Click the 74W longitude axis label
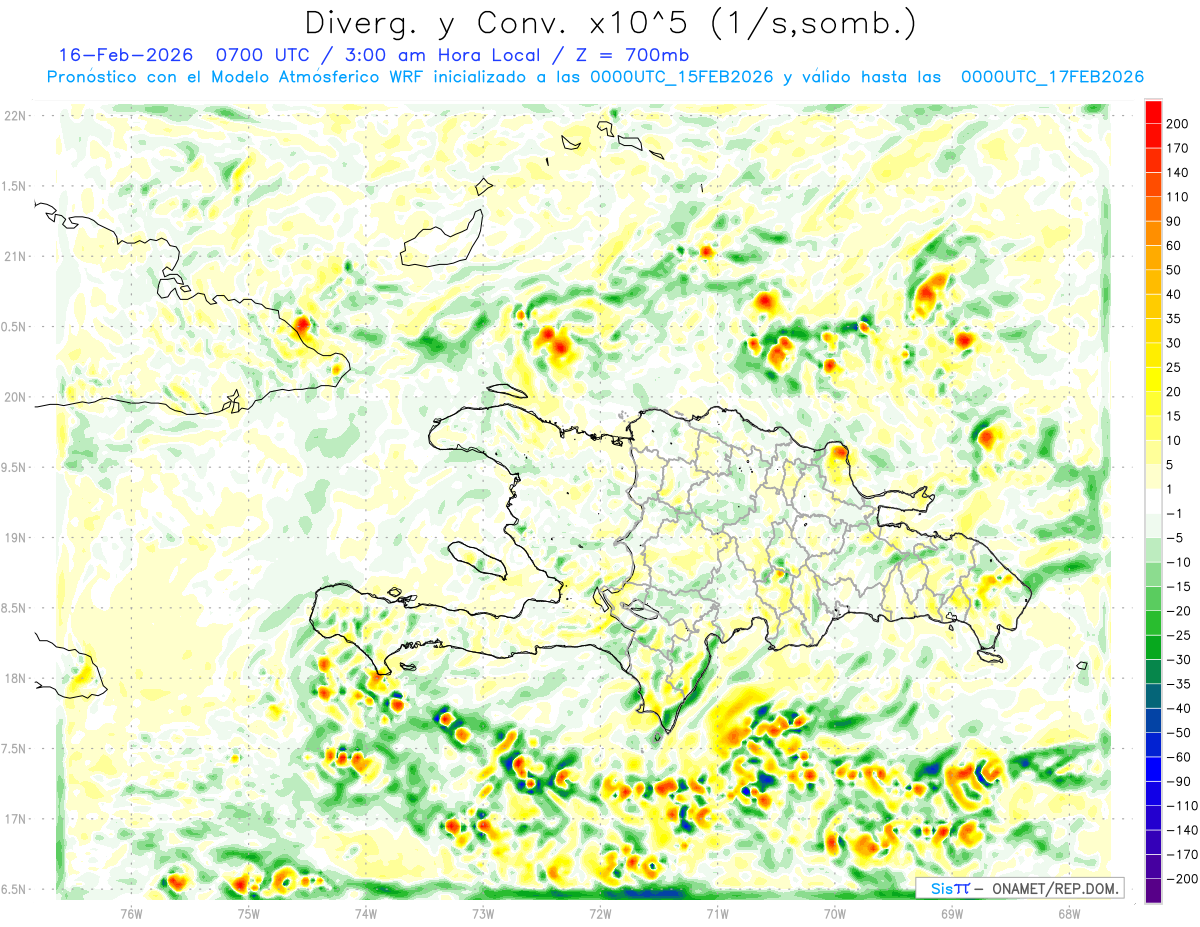The height and width of the screenshot is (927, 1200). (366, 912)
